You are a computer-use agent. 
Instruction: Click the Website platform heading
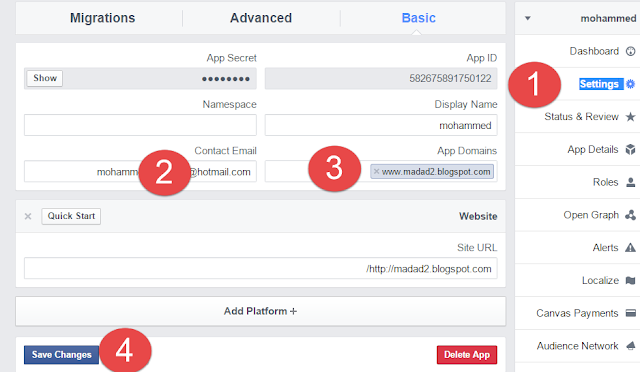[478, 216]
